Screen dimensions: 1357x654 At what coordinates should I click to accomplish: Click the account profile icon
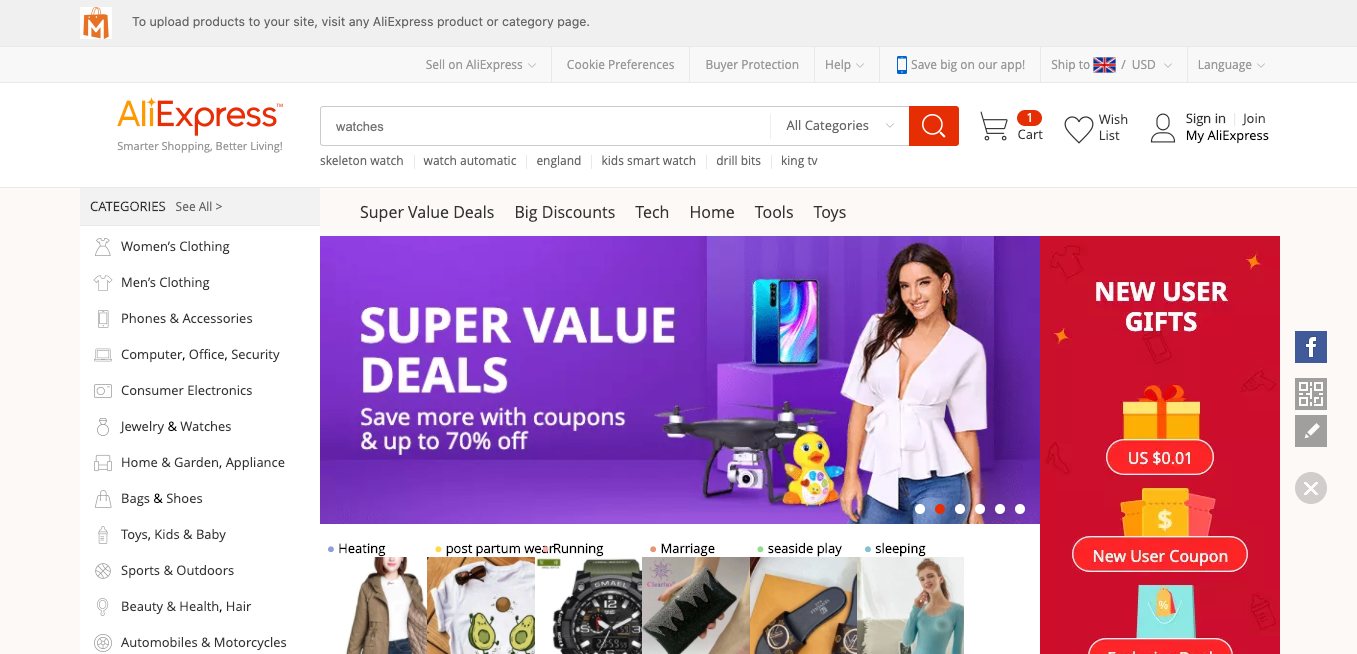click(x=1162, y=128)
